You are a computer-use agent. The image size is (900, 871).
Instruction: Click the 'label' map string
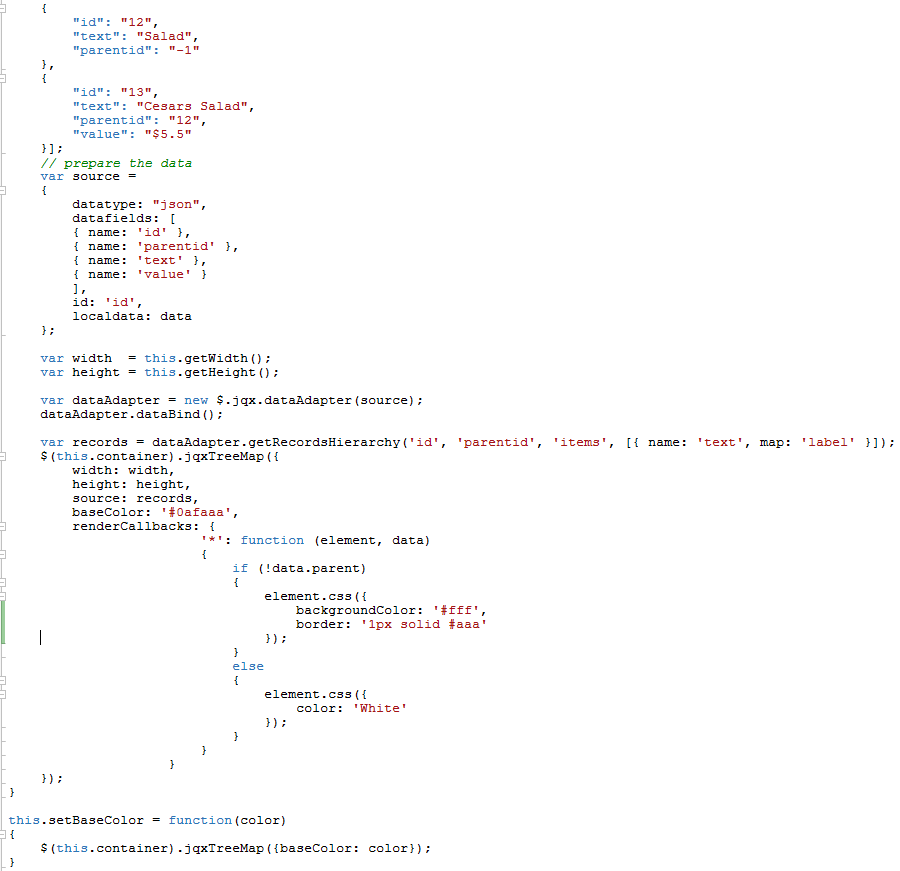tap(828, 442)
